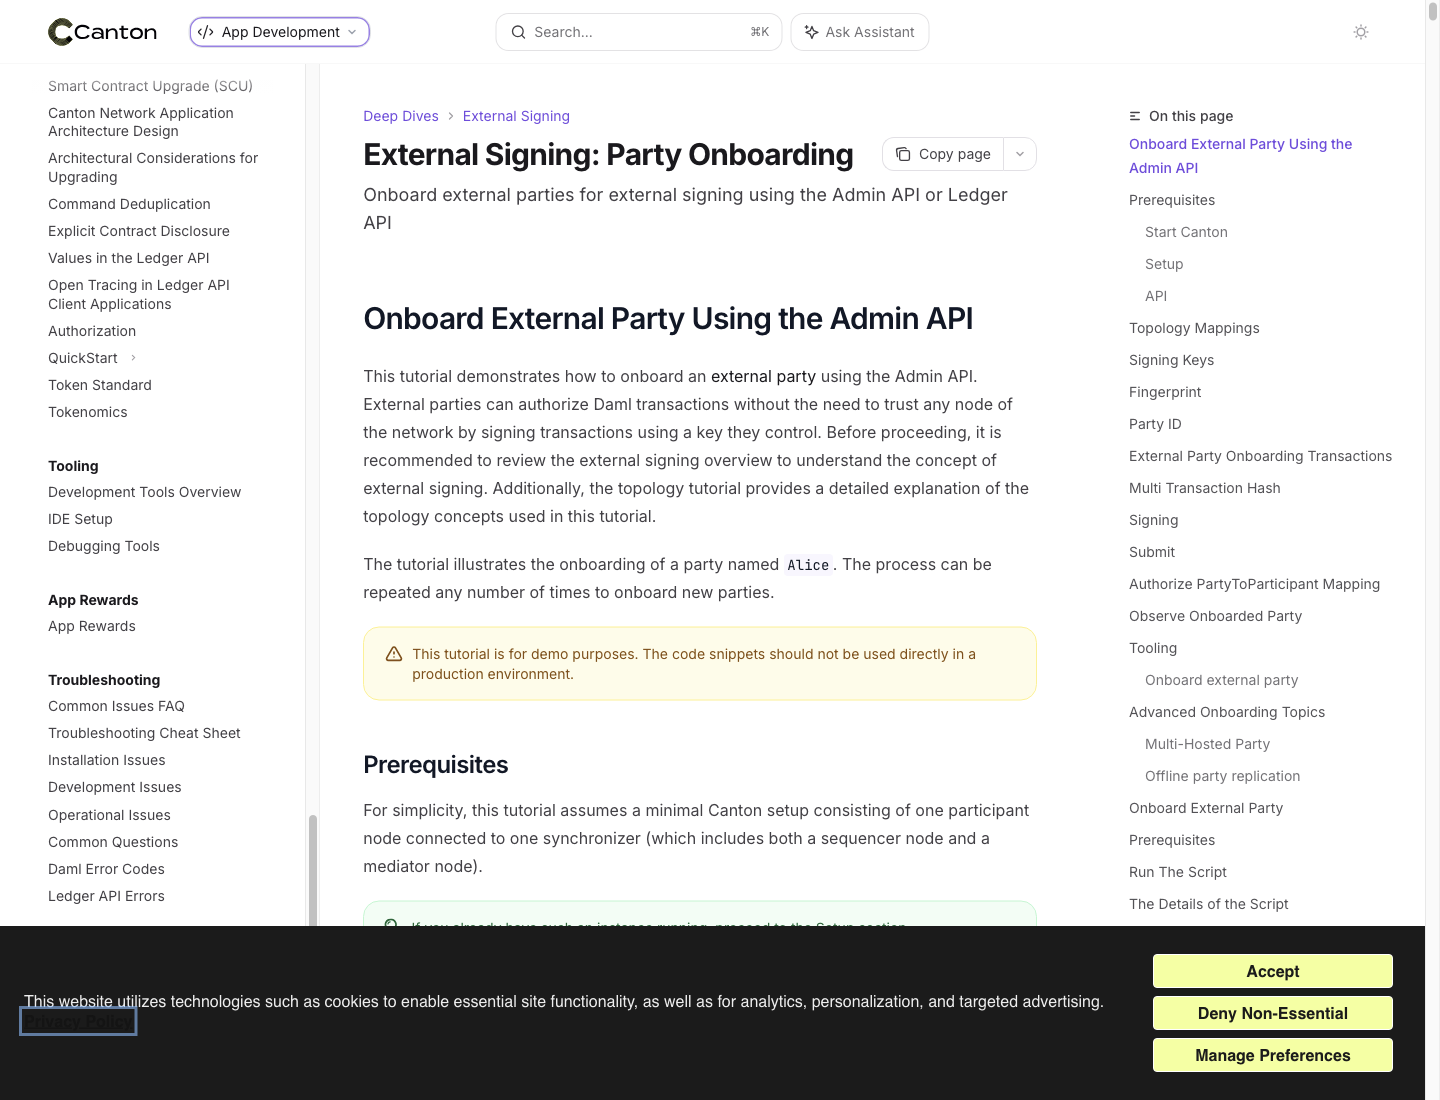The height and width of the screenshot is (1100, 1440).
Task: Open the Privacy Policy link
Action: (78, 1022)
